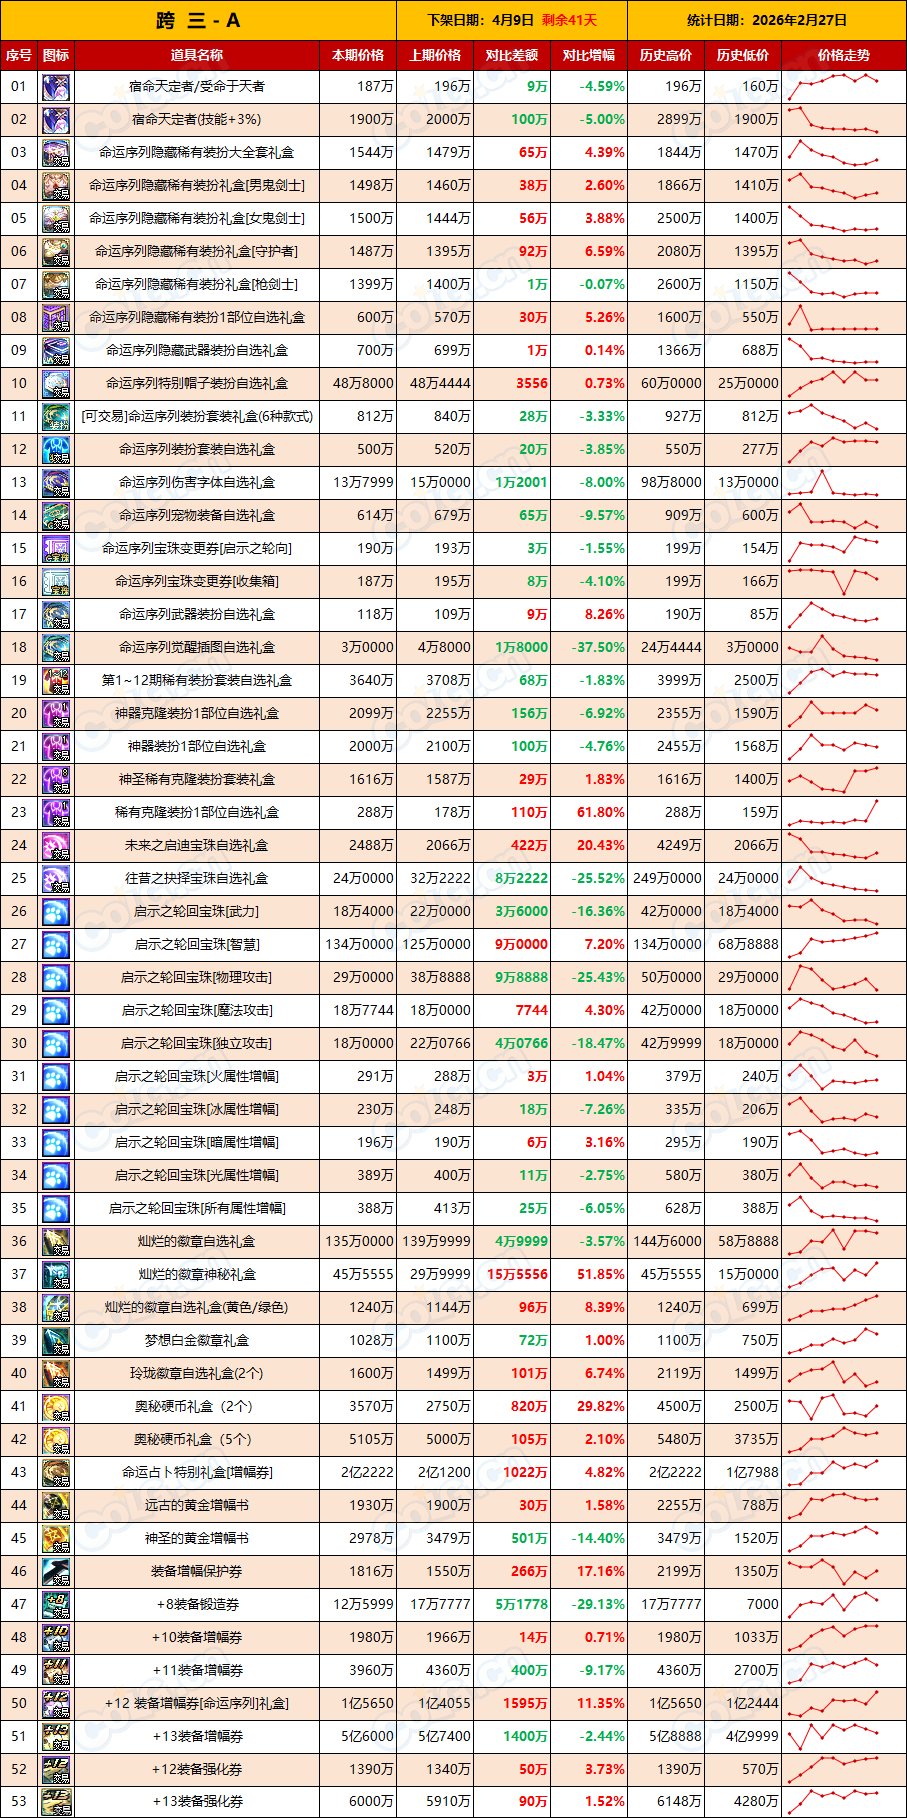Click the icon for 宿命天定者(技能+3%)
The height and width of the screenshot is (1818, 907).
[x=56, y=120]
